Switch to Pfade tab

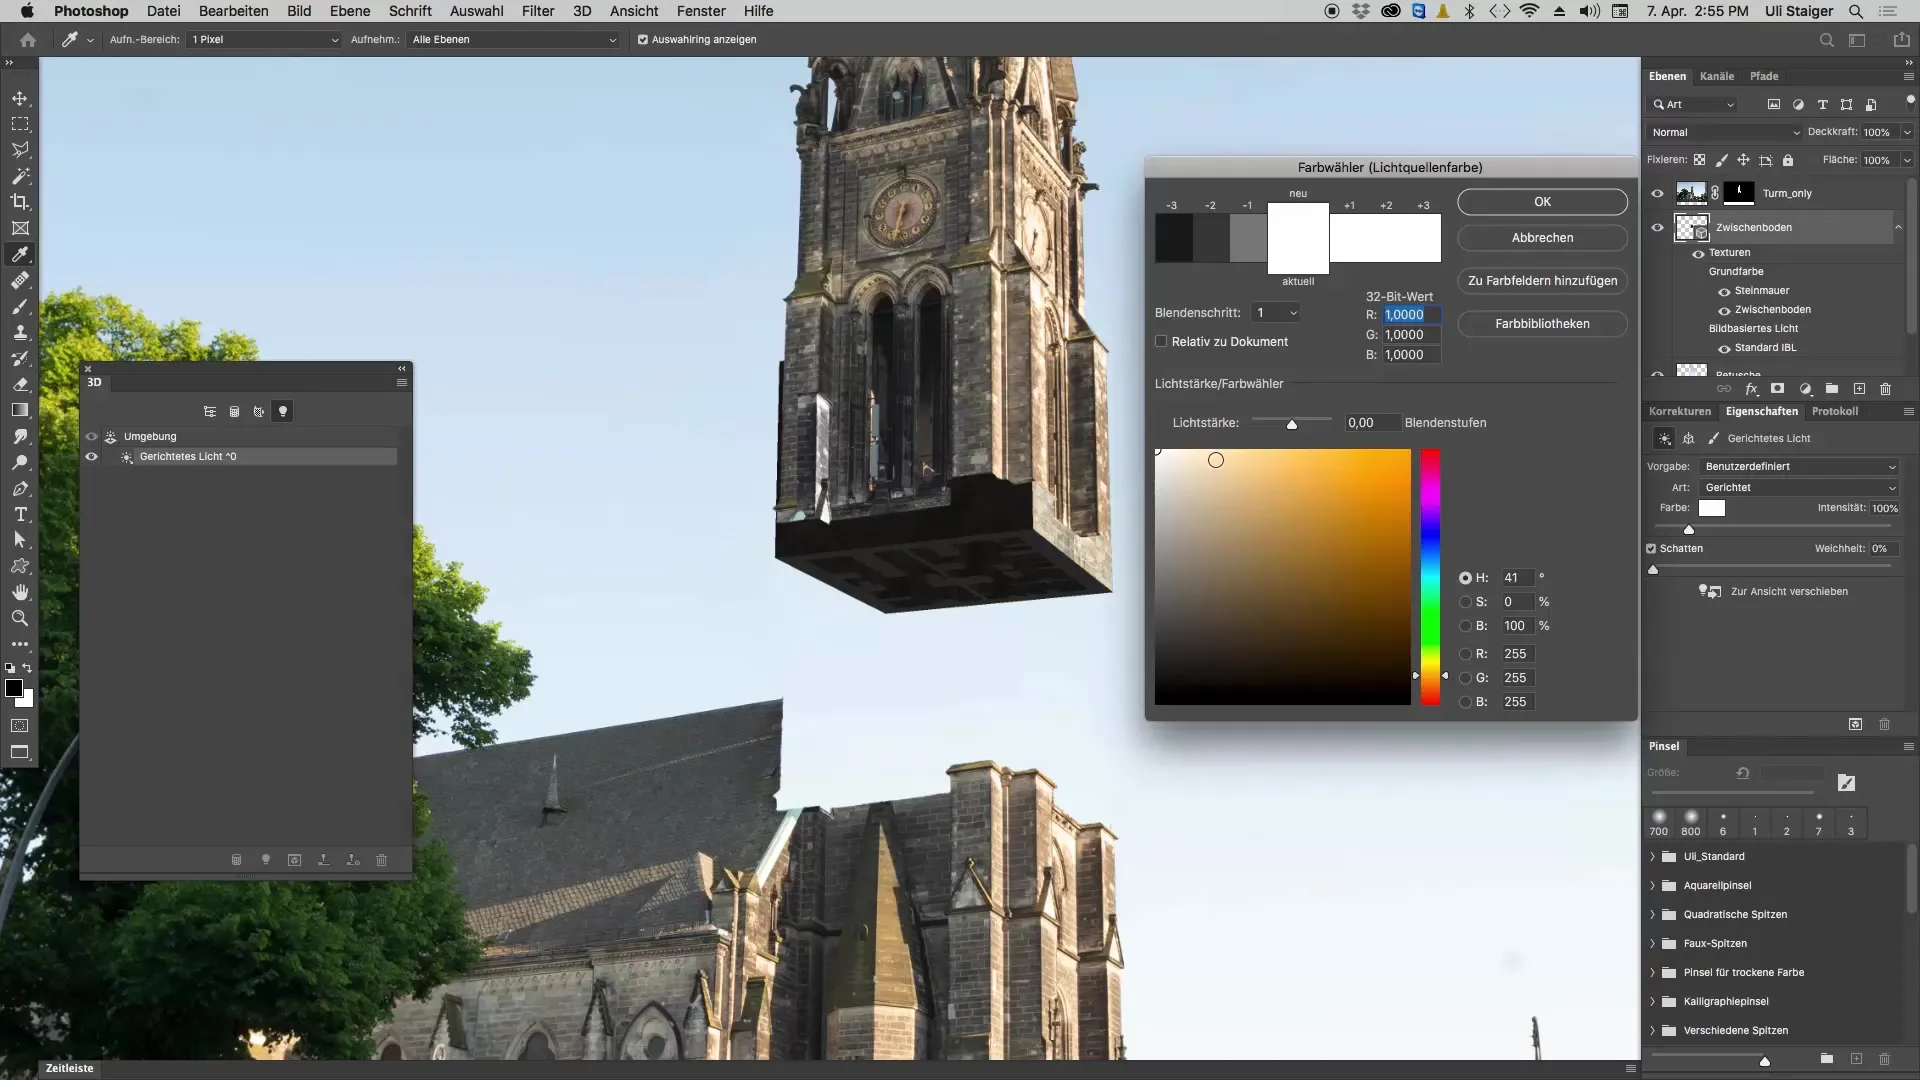(x=1764, y=76)
